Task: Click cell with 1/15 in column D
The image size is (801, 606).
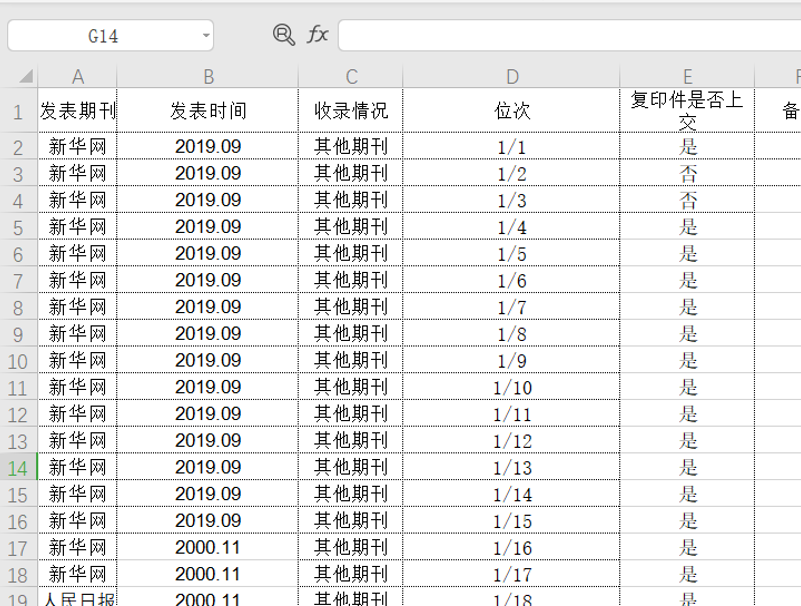Action: click(x=512, y=521)
